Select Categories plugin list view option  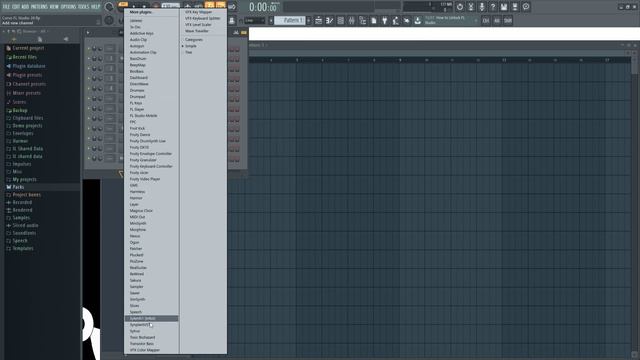point(194,40)
